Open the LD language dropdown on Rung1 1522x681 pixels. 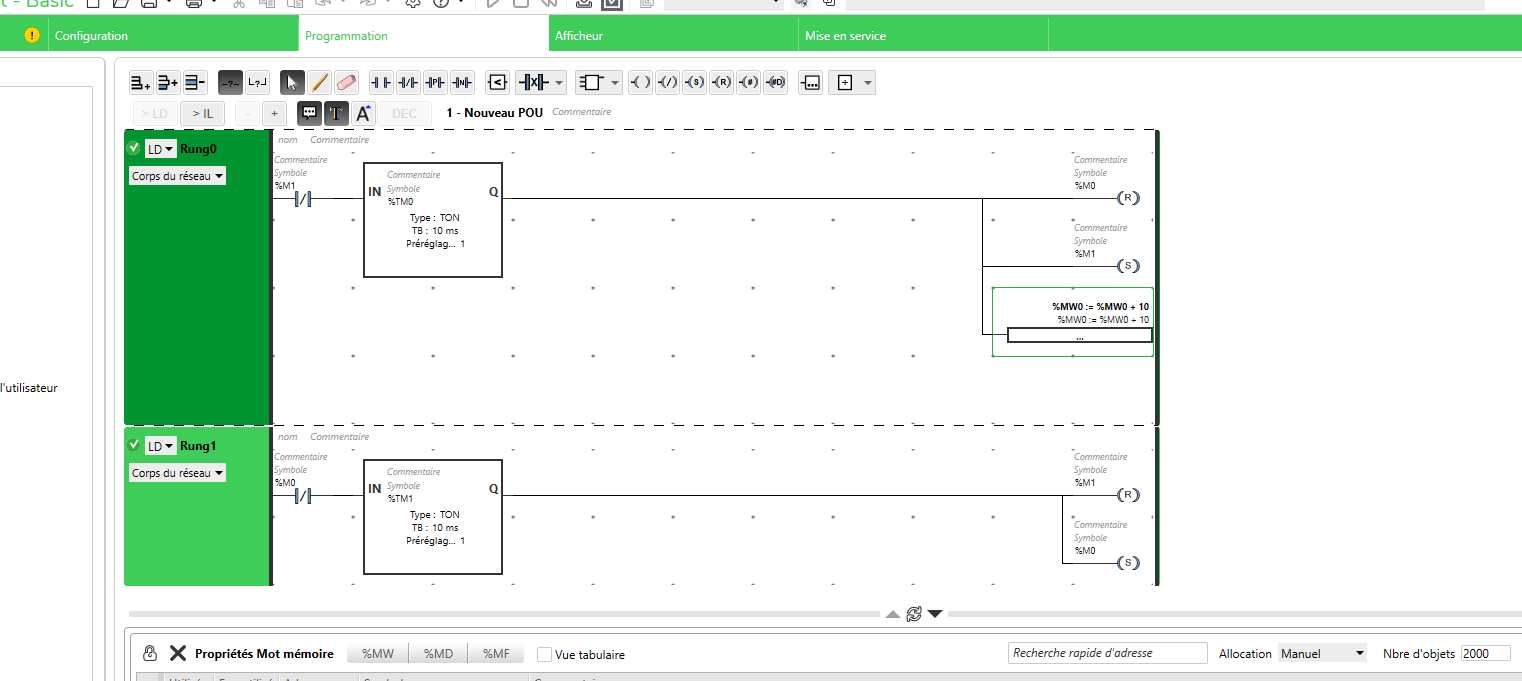pyautogui.click(x=160, y=446)
